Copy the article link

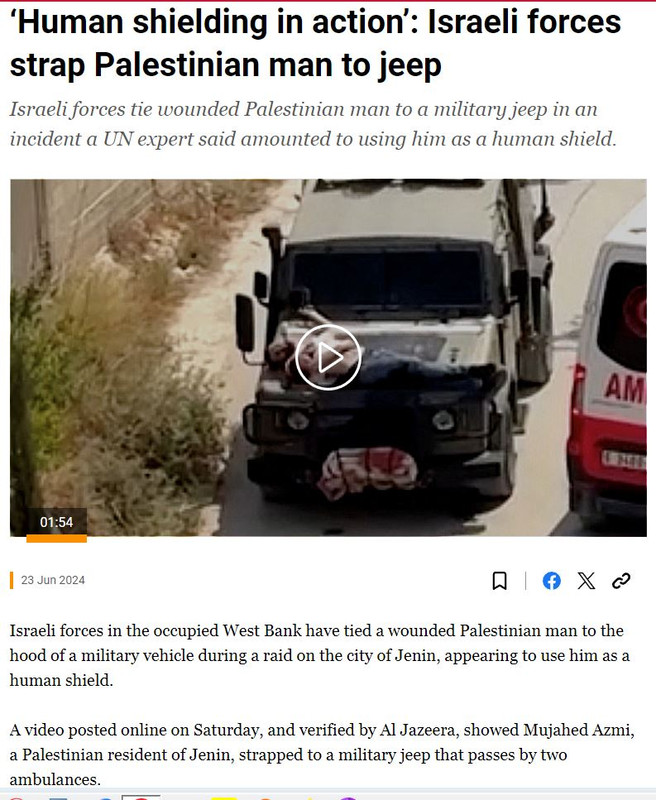pyautogui.click(x=621, y=581)
